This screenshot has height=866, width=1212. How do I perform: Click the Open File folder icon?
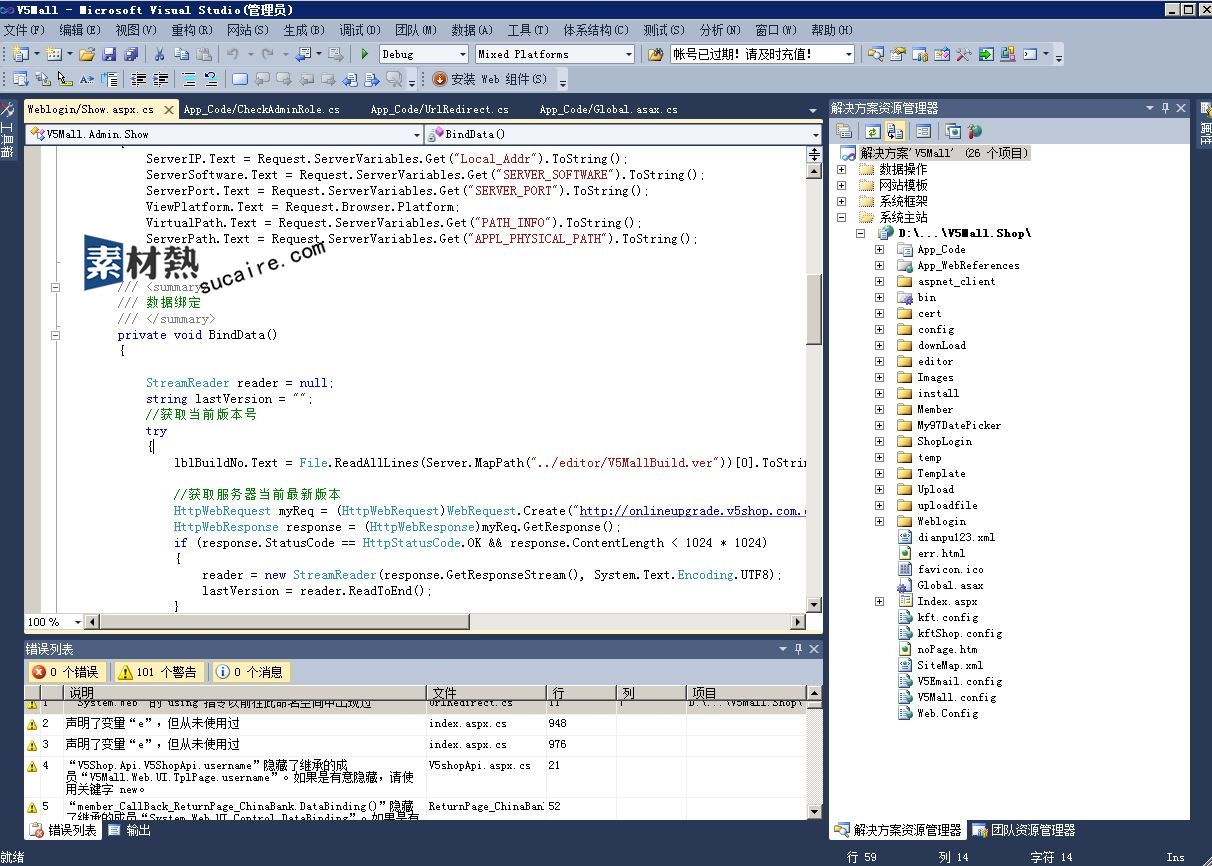(x=87, y=54)
